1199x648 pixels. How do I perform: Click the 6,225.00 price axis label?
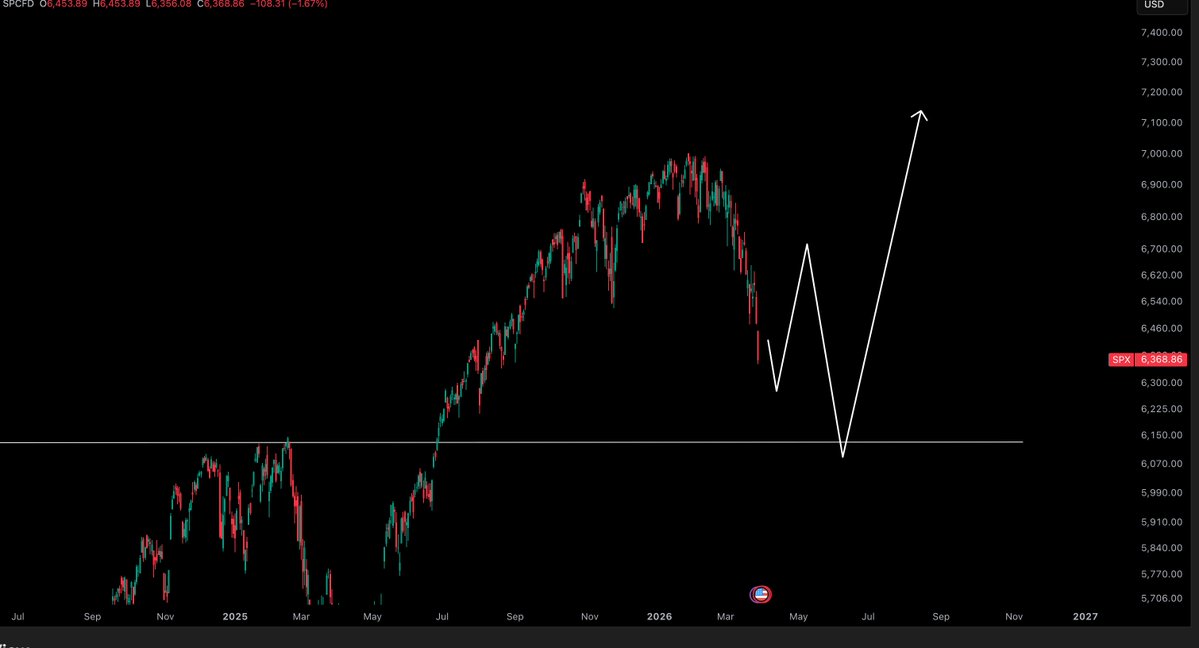[1161, 409]
